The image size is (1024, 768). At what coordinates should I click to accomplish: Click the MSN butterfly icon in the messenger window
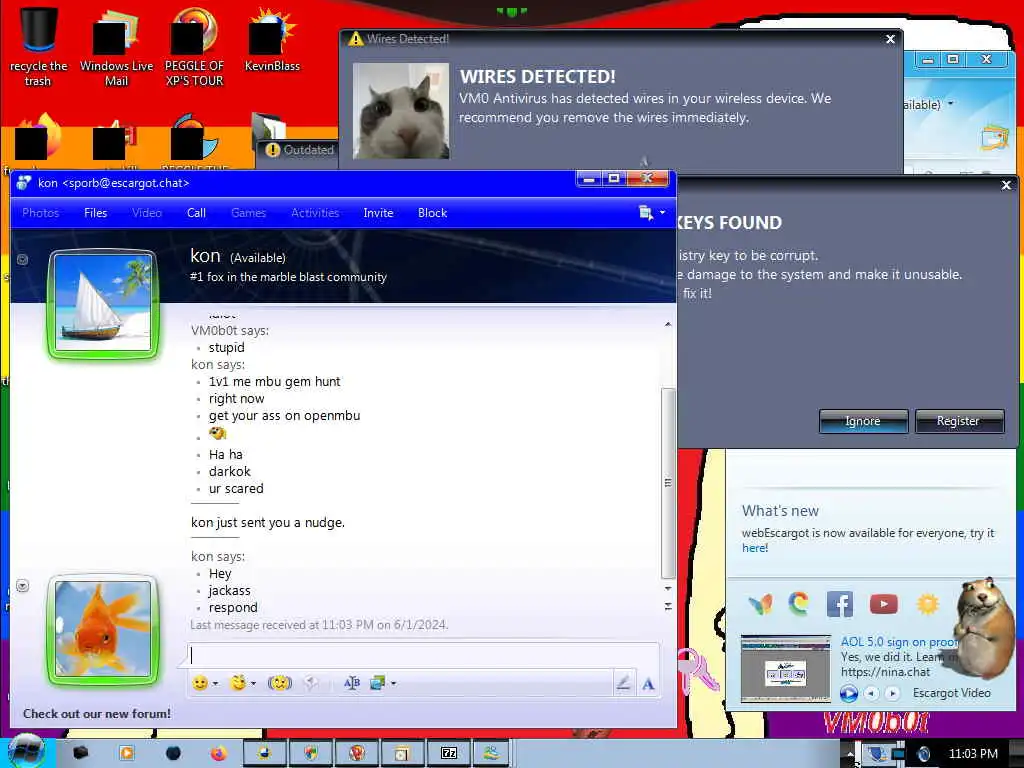pos(760,604)
